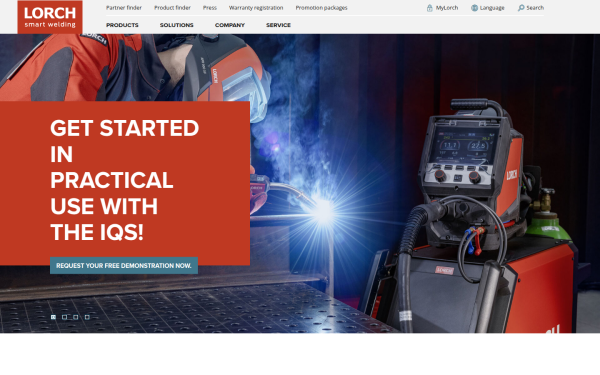Expand the Products menu
The height and width of the screenshot is (375, 600).
click(122, 25)
